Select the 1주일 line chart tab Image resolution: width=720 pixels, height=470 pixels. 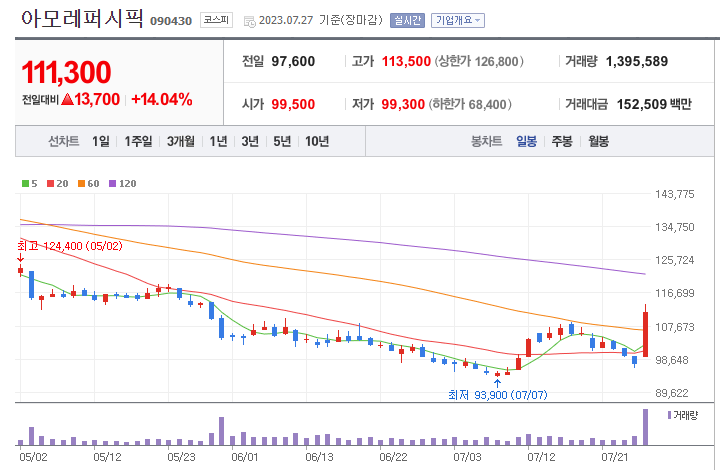click(x=138, y=141)
